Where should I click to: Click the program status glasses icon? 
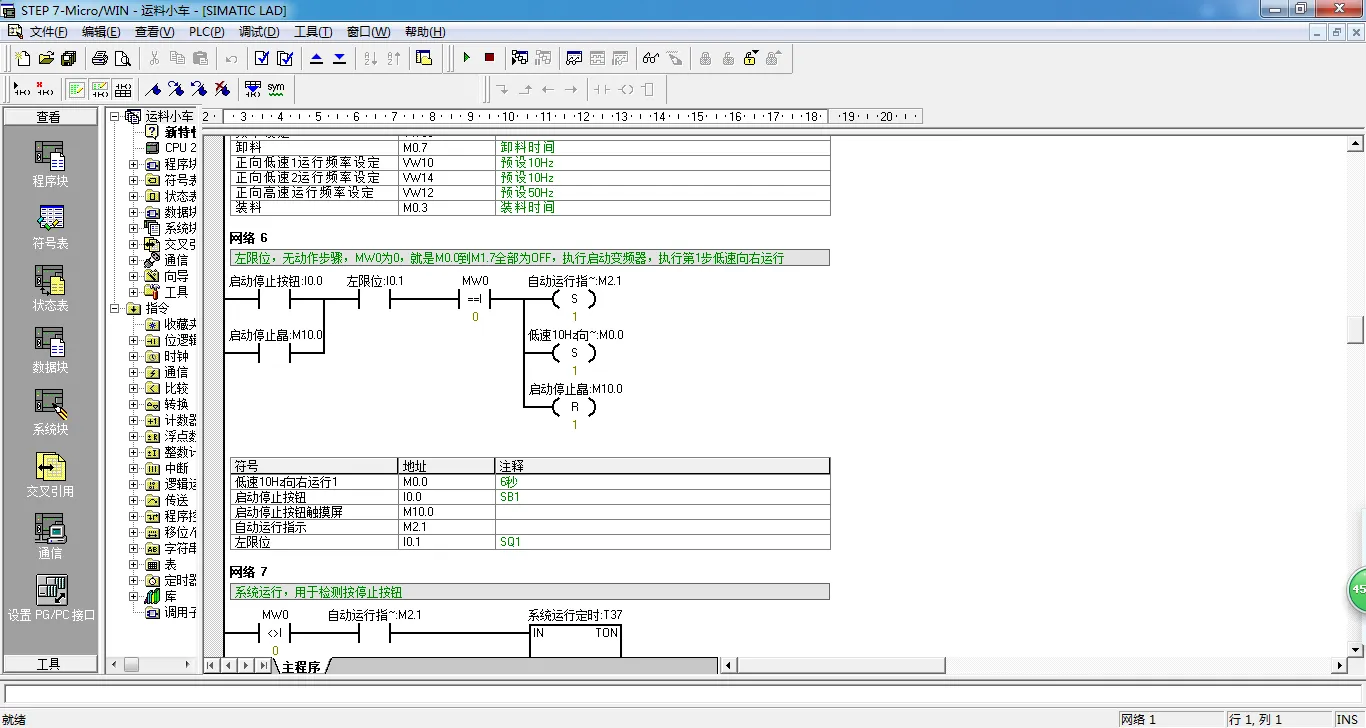coord(651,58)
